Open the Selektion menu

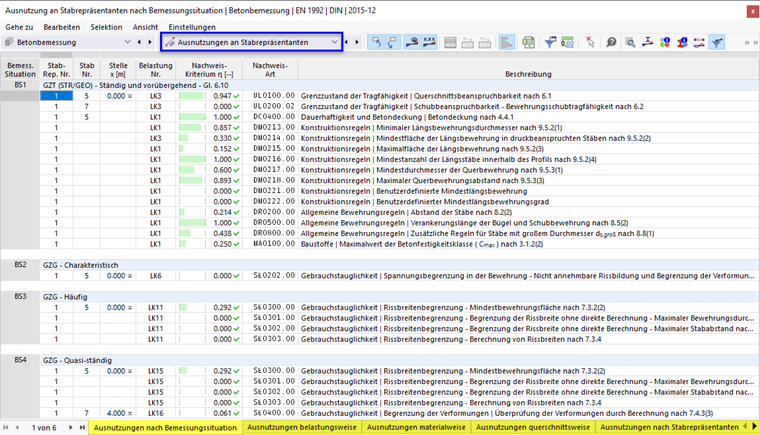click(x=106, y=27)
